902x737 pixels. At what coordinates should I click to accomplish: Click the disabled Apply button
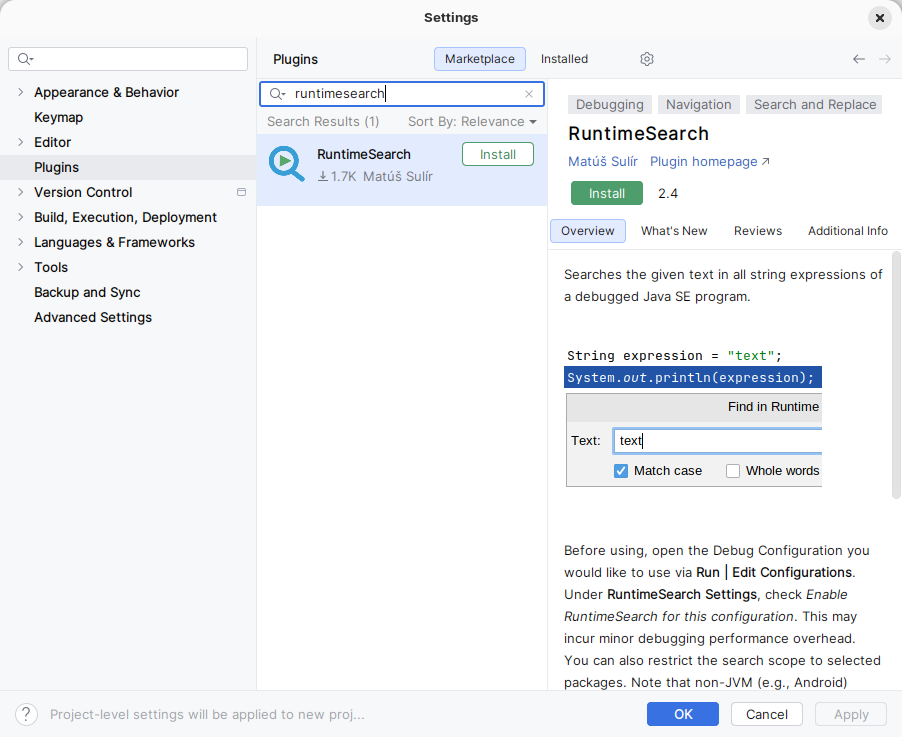[x=851, y=714]
